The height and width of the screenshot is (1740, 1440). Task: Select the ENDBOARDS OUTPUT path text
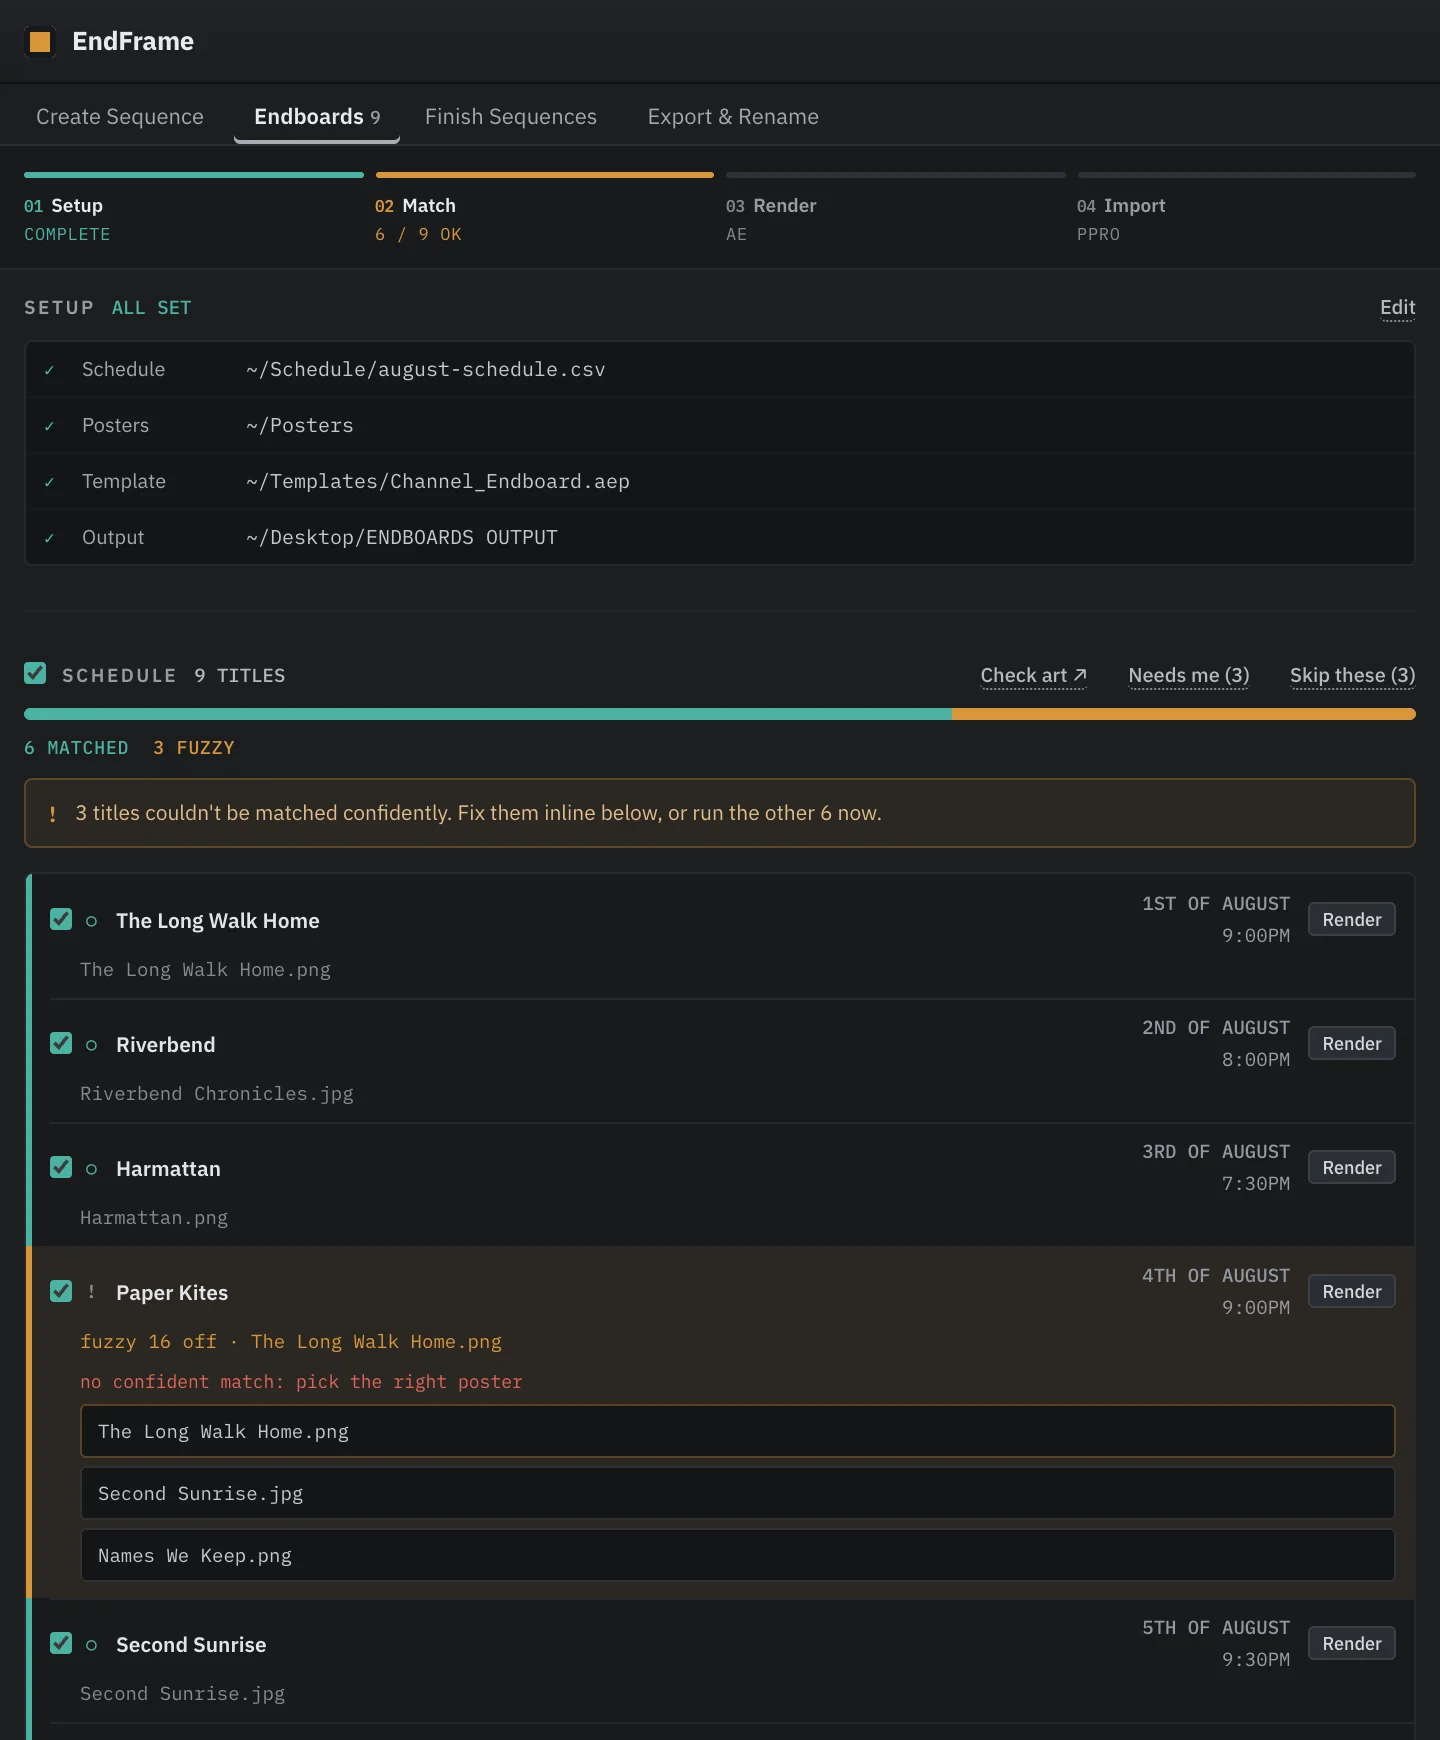coord(402,538)
